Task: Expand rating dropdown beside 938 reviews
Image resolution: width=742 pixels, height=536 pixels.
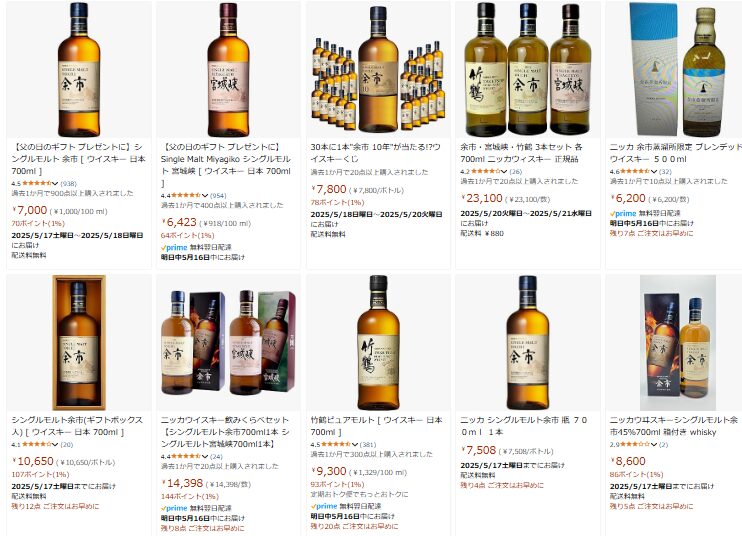Action: [55, 184]
